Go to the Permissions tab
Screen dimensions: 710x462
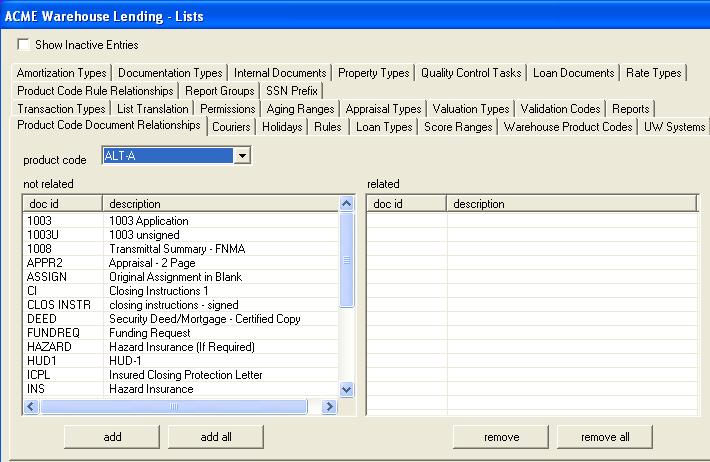[228, 109]
